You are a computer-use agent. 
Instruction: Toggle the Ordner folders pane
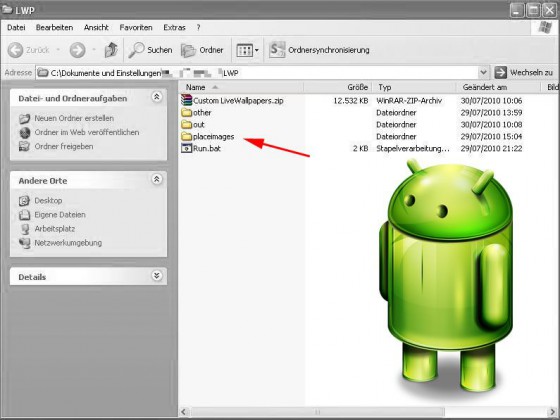coord(202,50)
